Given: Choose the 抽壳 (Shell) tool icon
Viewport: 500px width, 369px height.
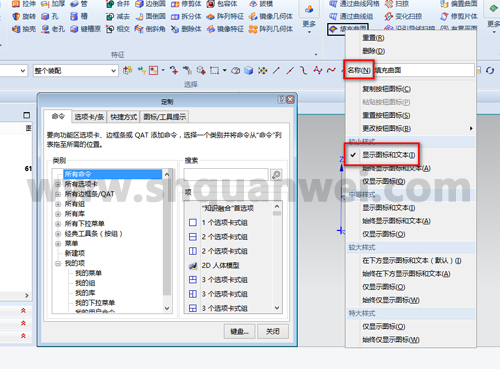Looking at the screenshot, I should (x=16, y=29).
